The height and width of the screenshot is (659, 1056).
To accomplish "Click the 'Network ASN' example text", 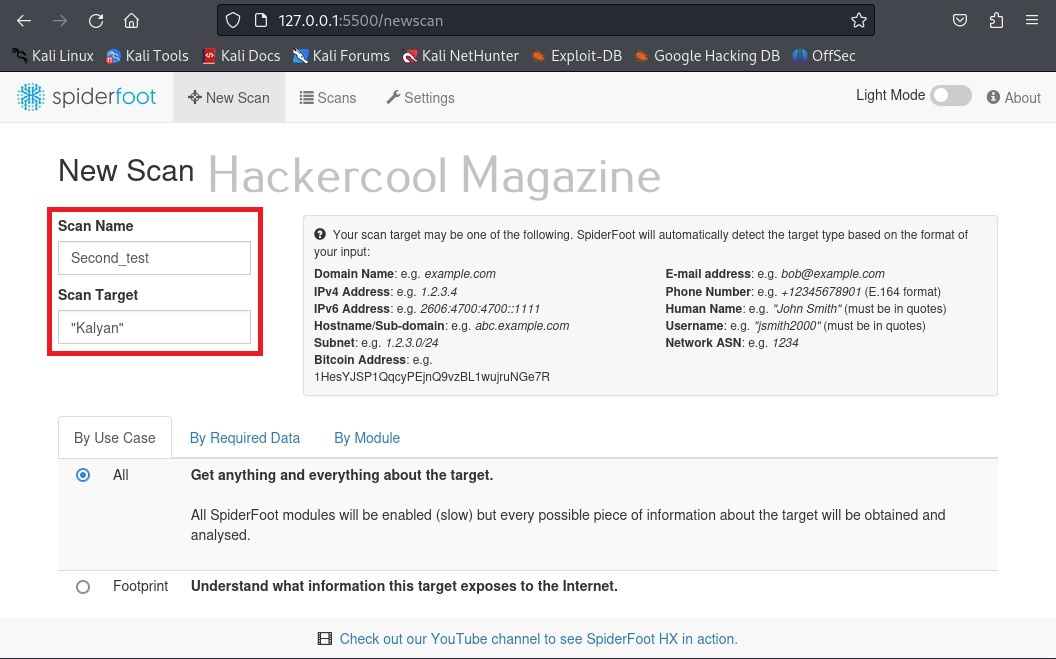I will pyautogui.click(x=731, y=343).
